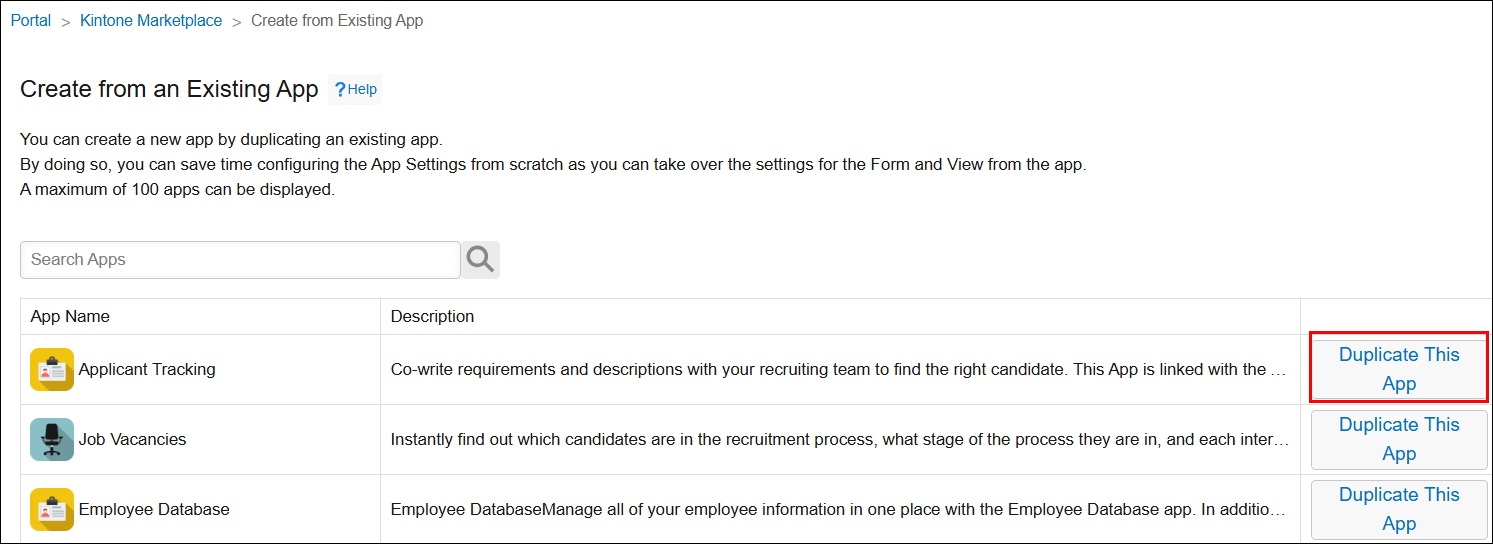Duplicate the Employee Database app
This screenshot has height=544, width=1493.
[1398, 509]
